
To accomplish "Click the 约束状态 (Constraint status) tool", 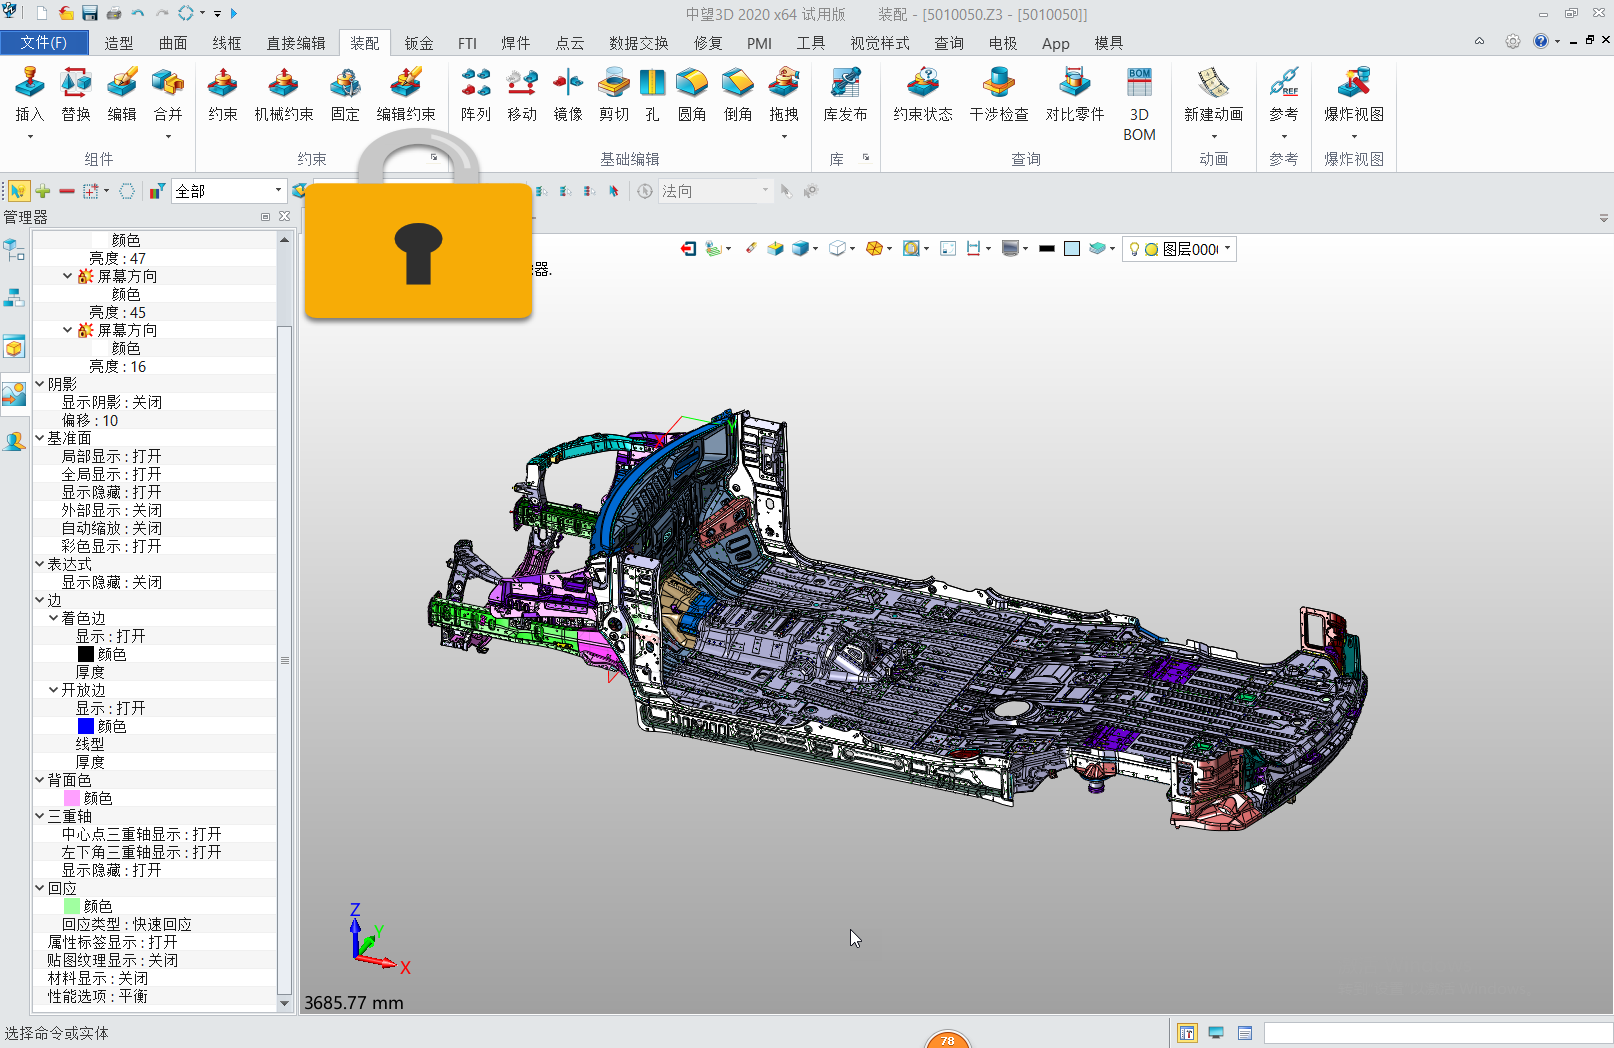I will [x=923, y=95].
